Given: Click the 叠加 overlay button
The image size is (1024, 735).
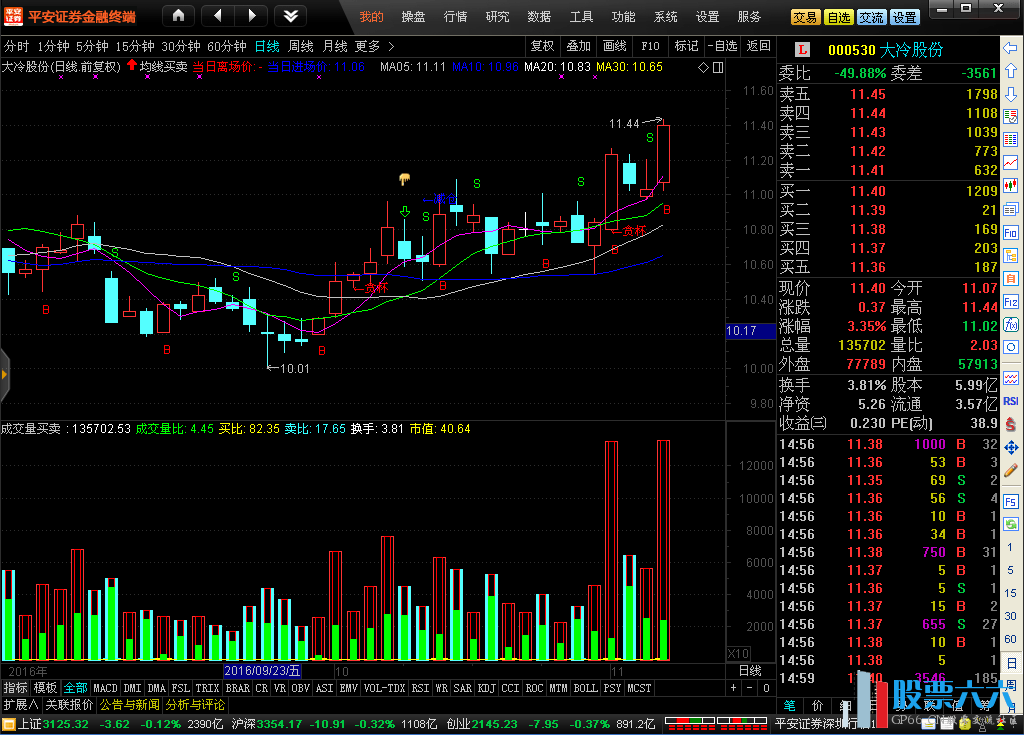Looking at the screenshot, I should click(x=578, y=46).
